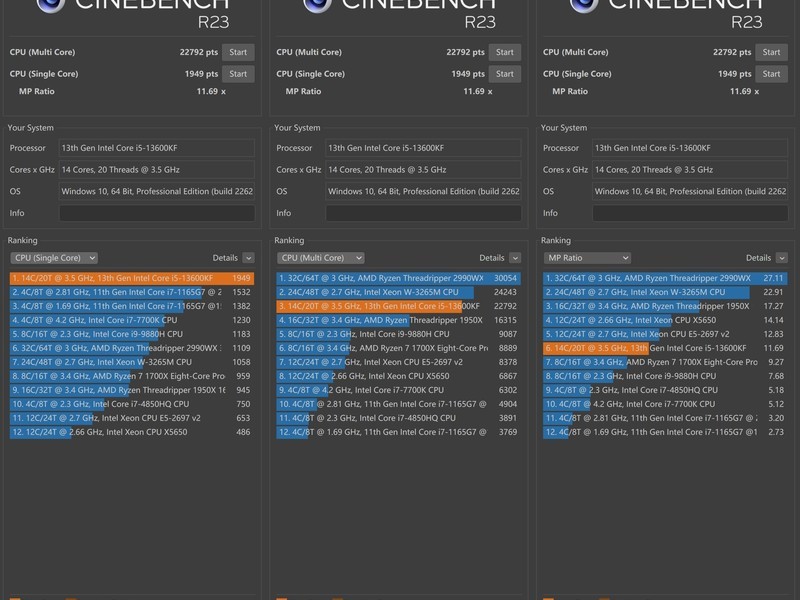Click Processor field in Single Core ranking window
This screenshot has height=600, width=800.
157,148
